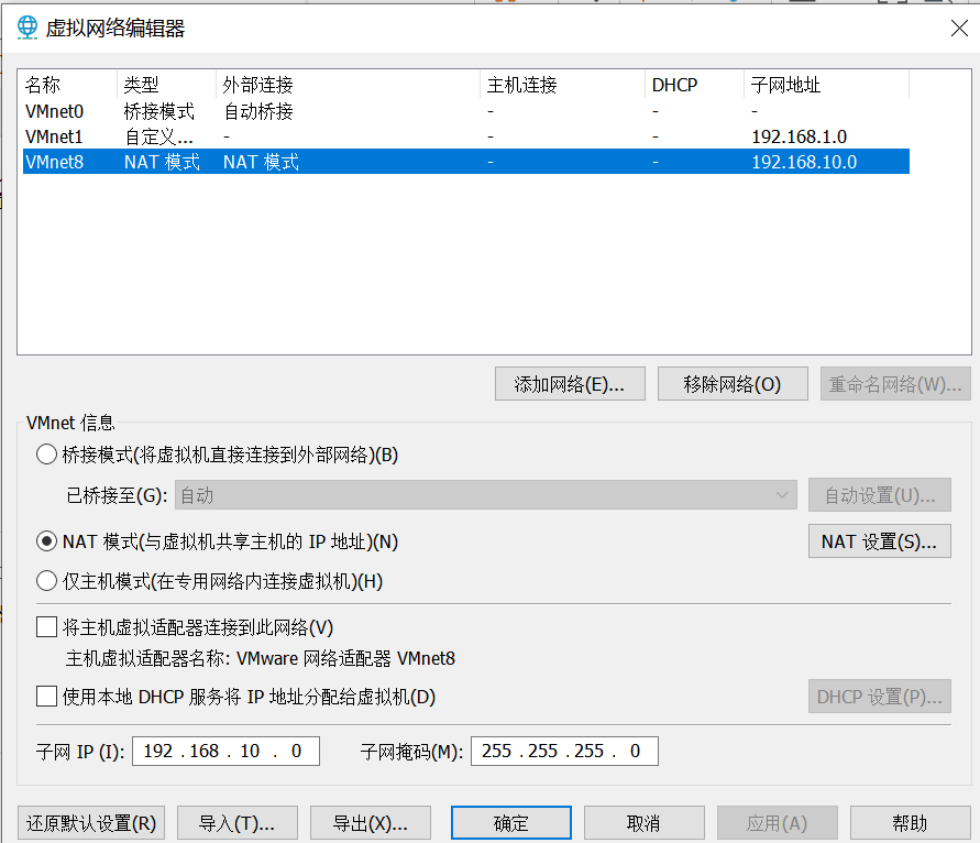Click the 重命名网络(W)... button
The image size is (980, 843).
coord(895,384)
